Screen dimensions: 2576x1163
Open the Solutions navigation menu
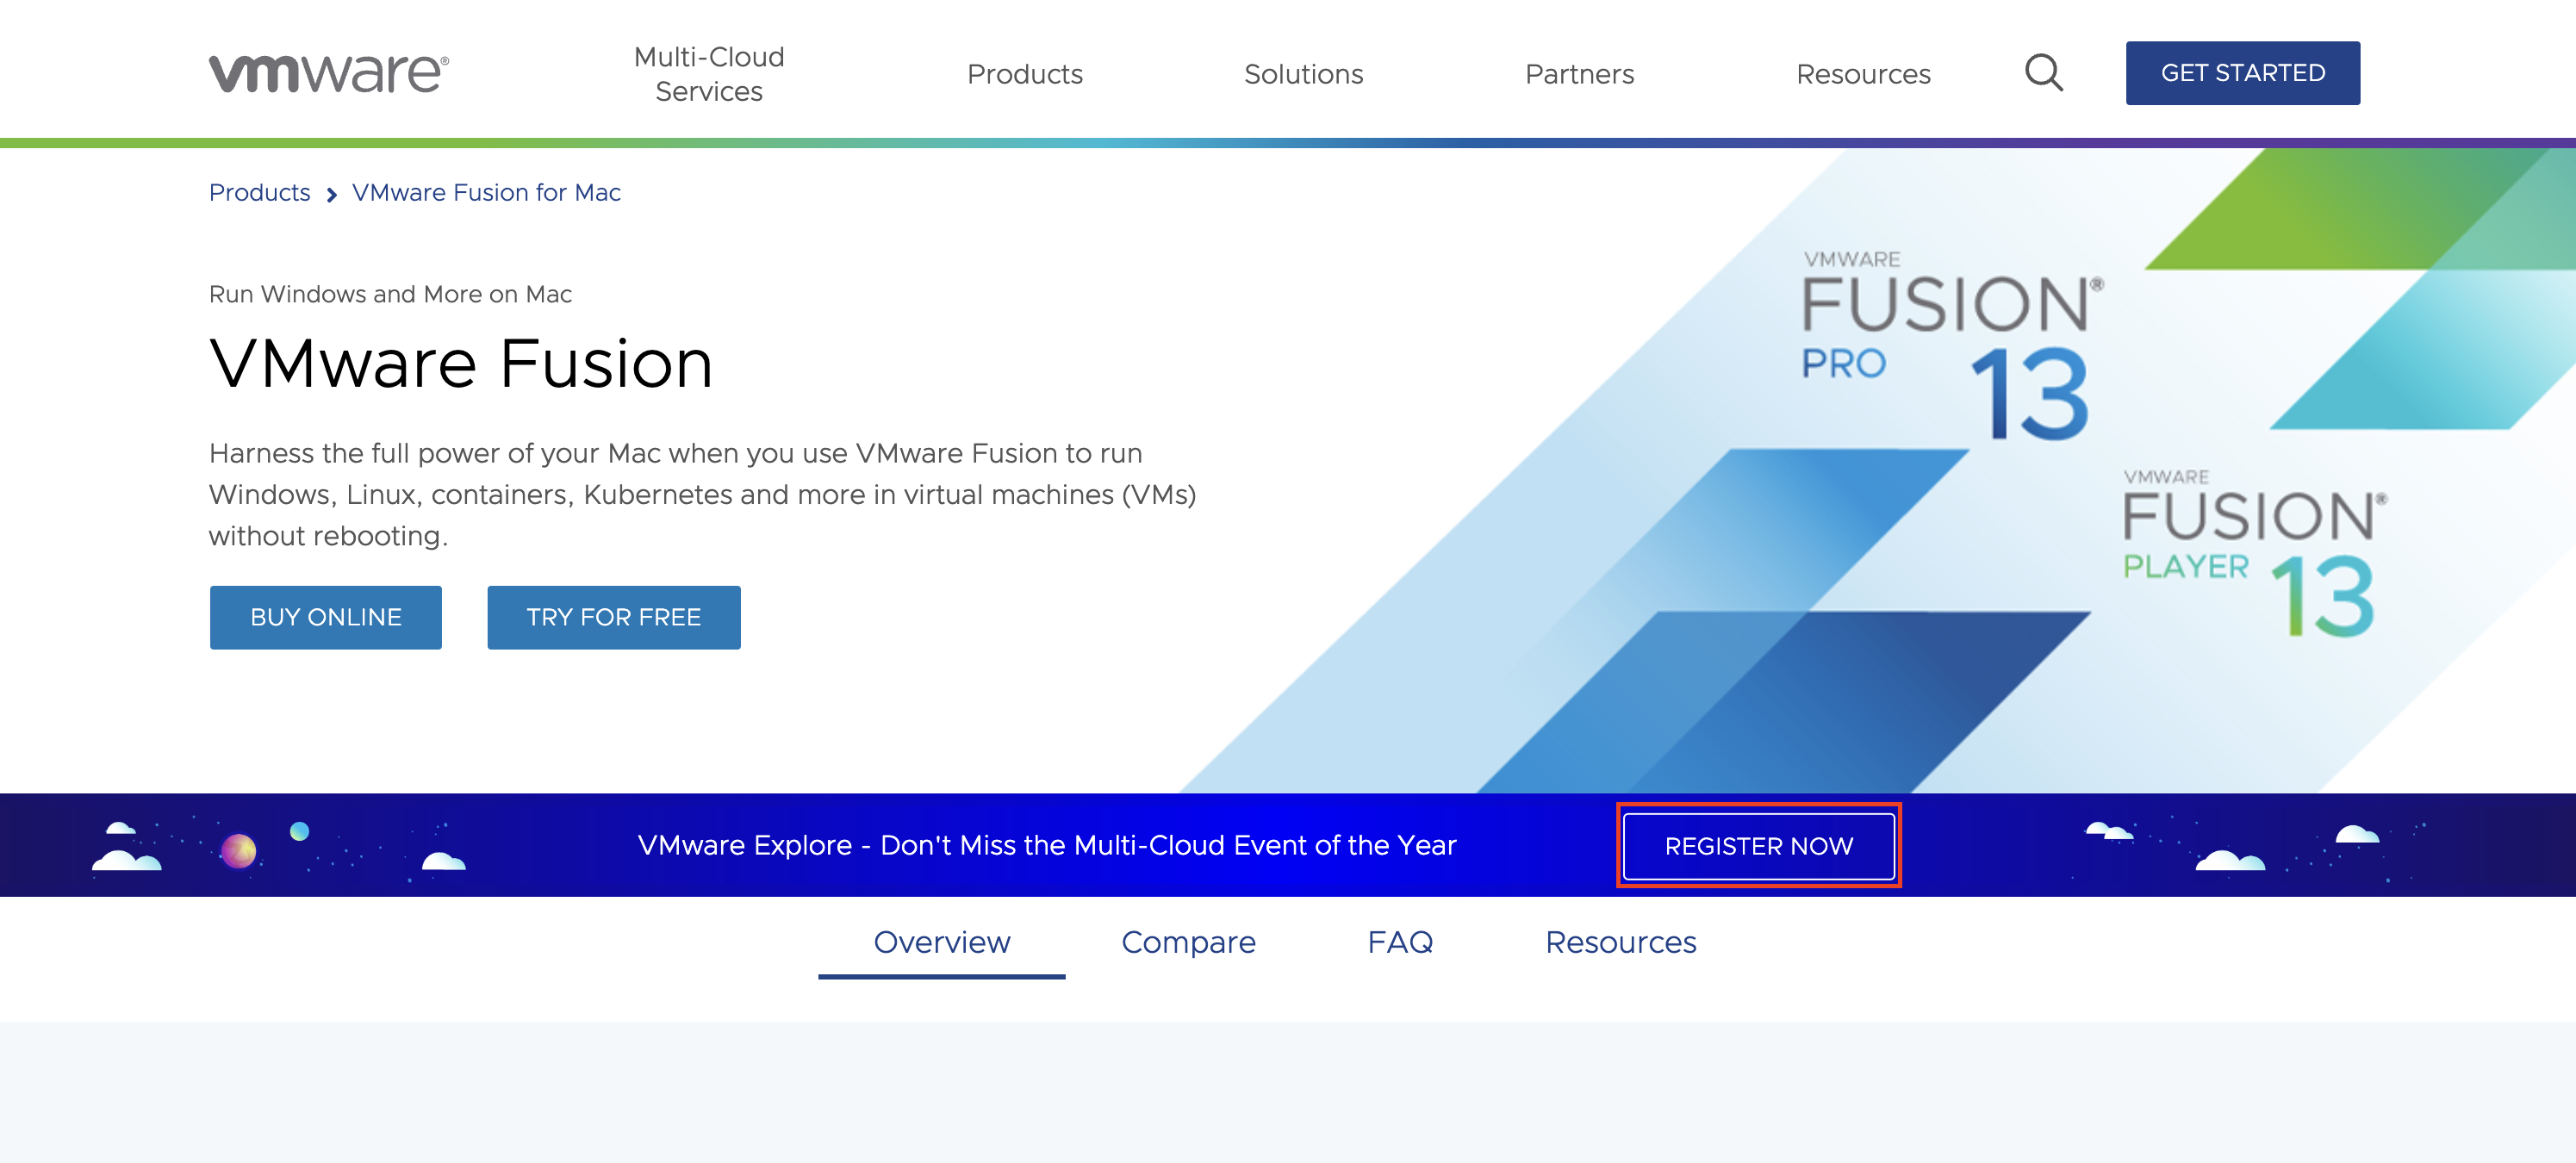pos(1303,74)
